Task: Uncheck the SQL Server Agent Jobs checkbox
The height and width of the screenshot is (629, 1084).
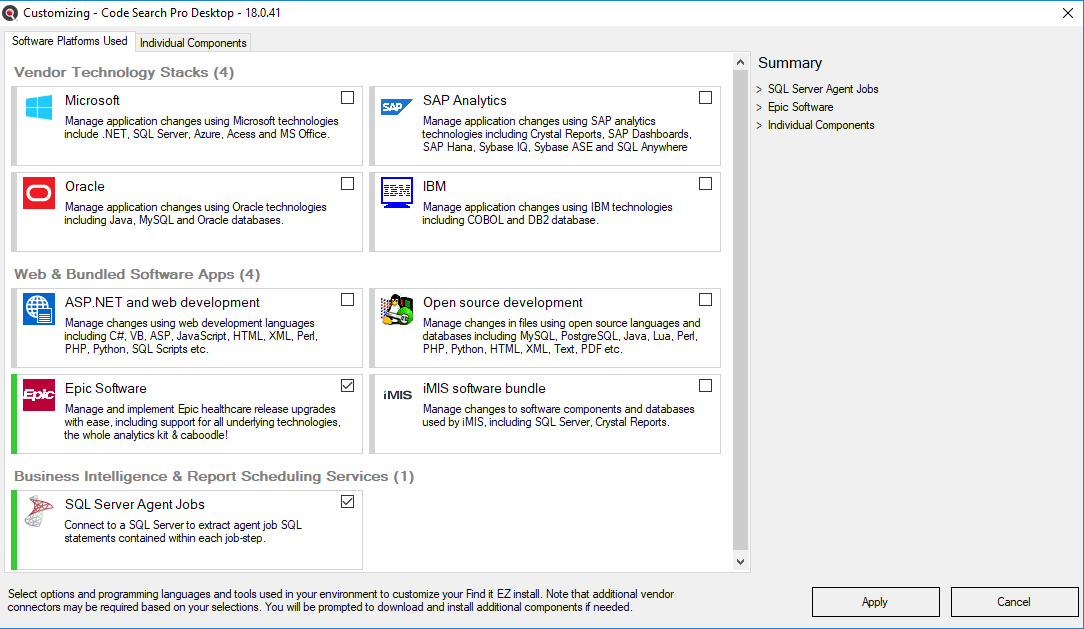Action: (x=348, y=502)
